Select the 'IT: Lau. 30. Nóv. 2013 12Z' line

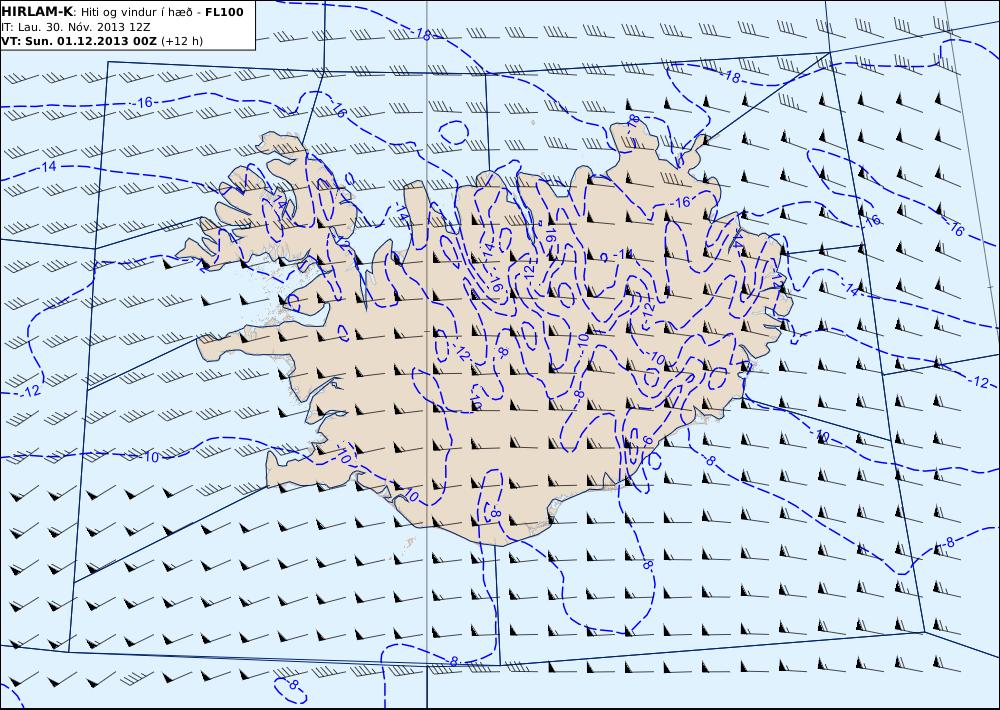tap(76, 27)
